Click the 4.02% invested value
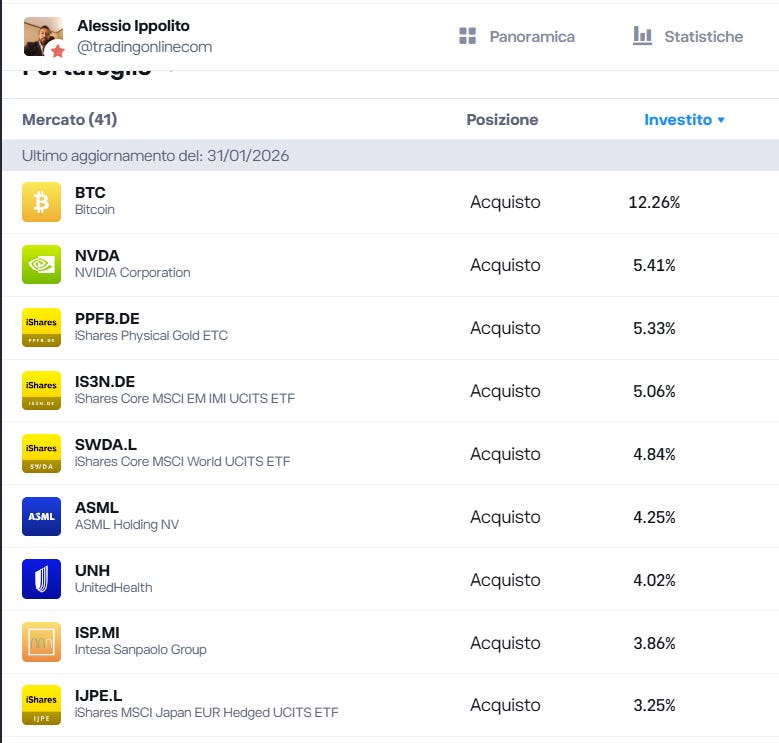 pos(654,580)
